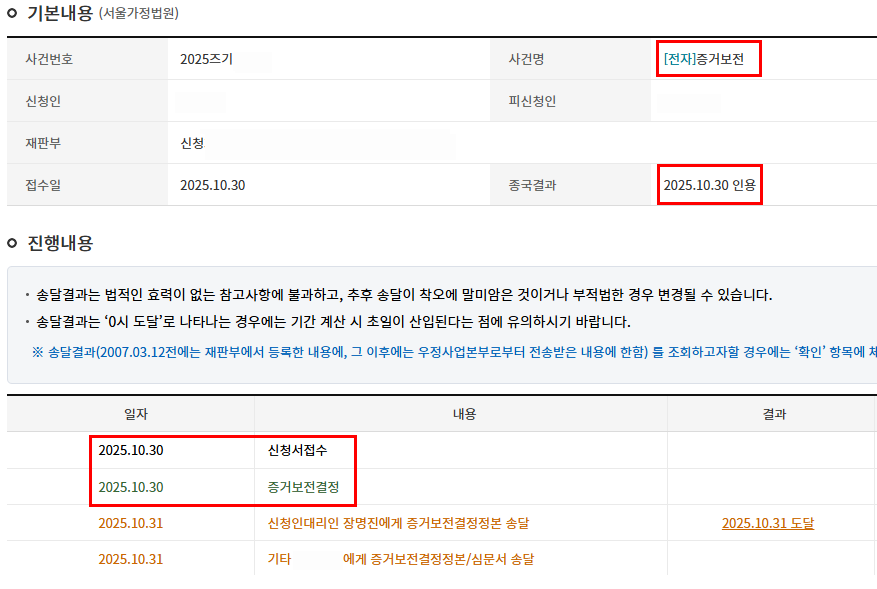Click the 2025즈기 case number value
877x589 pixels.
coord(206,59)
